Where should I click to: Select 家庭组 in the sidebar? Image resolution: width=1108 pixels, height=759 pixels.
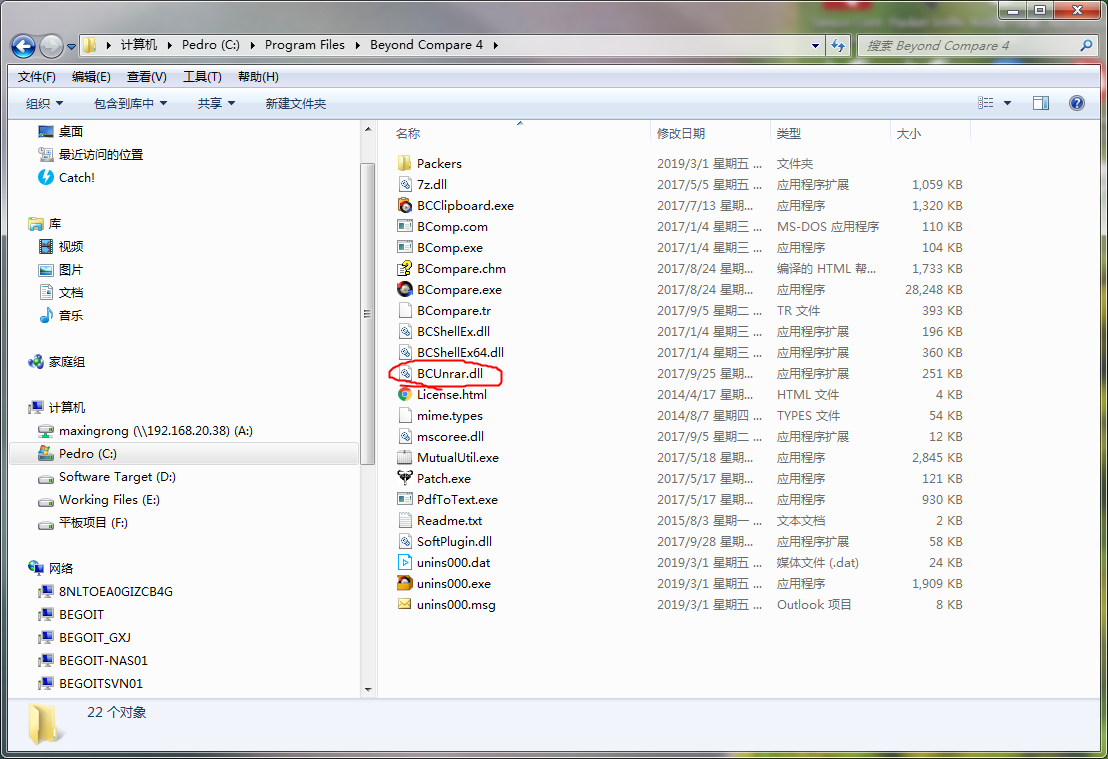coord(57,362)
